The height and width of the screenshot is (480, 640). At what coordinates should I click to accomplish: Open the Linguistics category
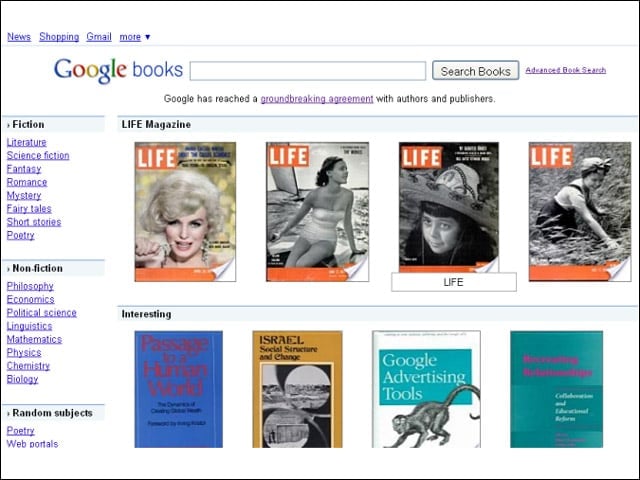coord(29,326)
